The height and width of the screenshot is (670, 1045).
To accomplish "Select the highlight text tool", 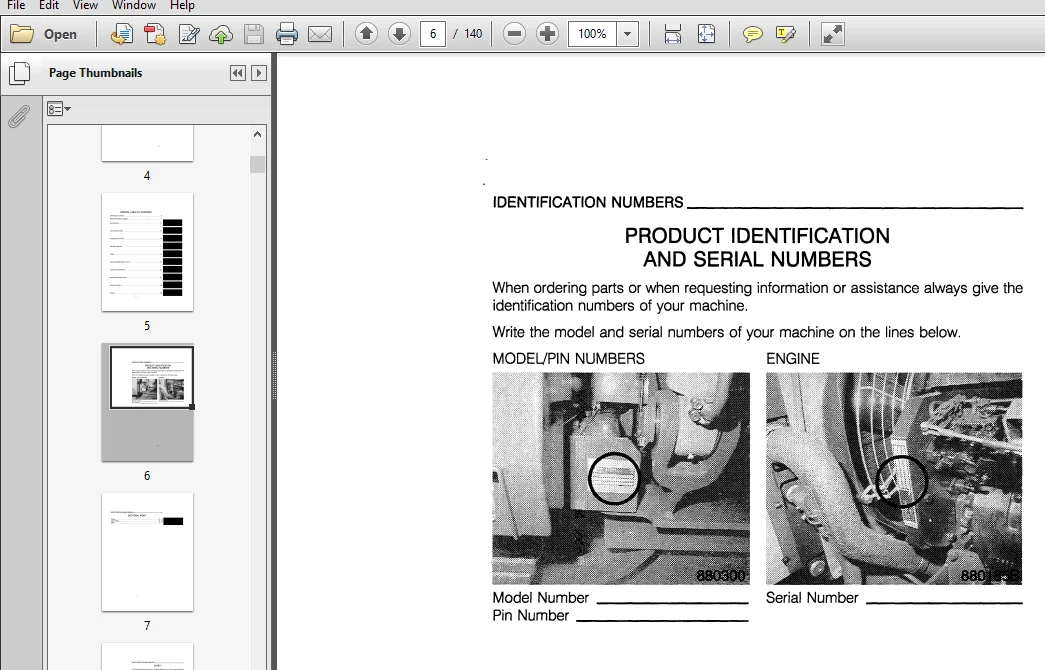I will pyautogui.click(x=786, y=34).
